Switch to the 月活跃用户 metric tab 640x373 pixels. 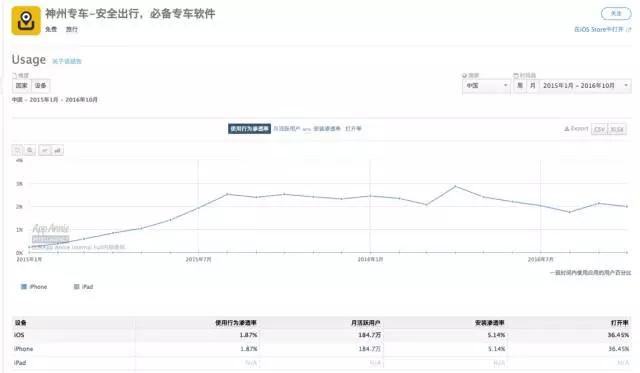point(287,129)
